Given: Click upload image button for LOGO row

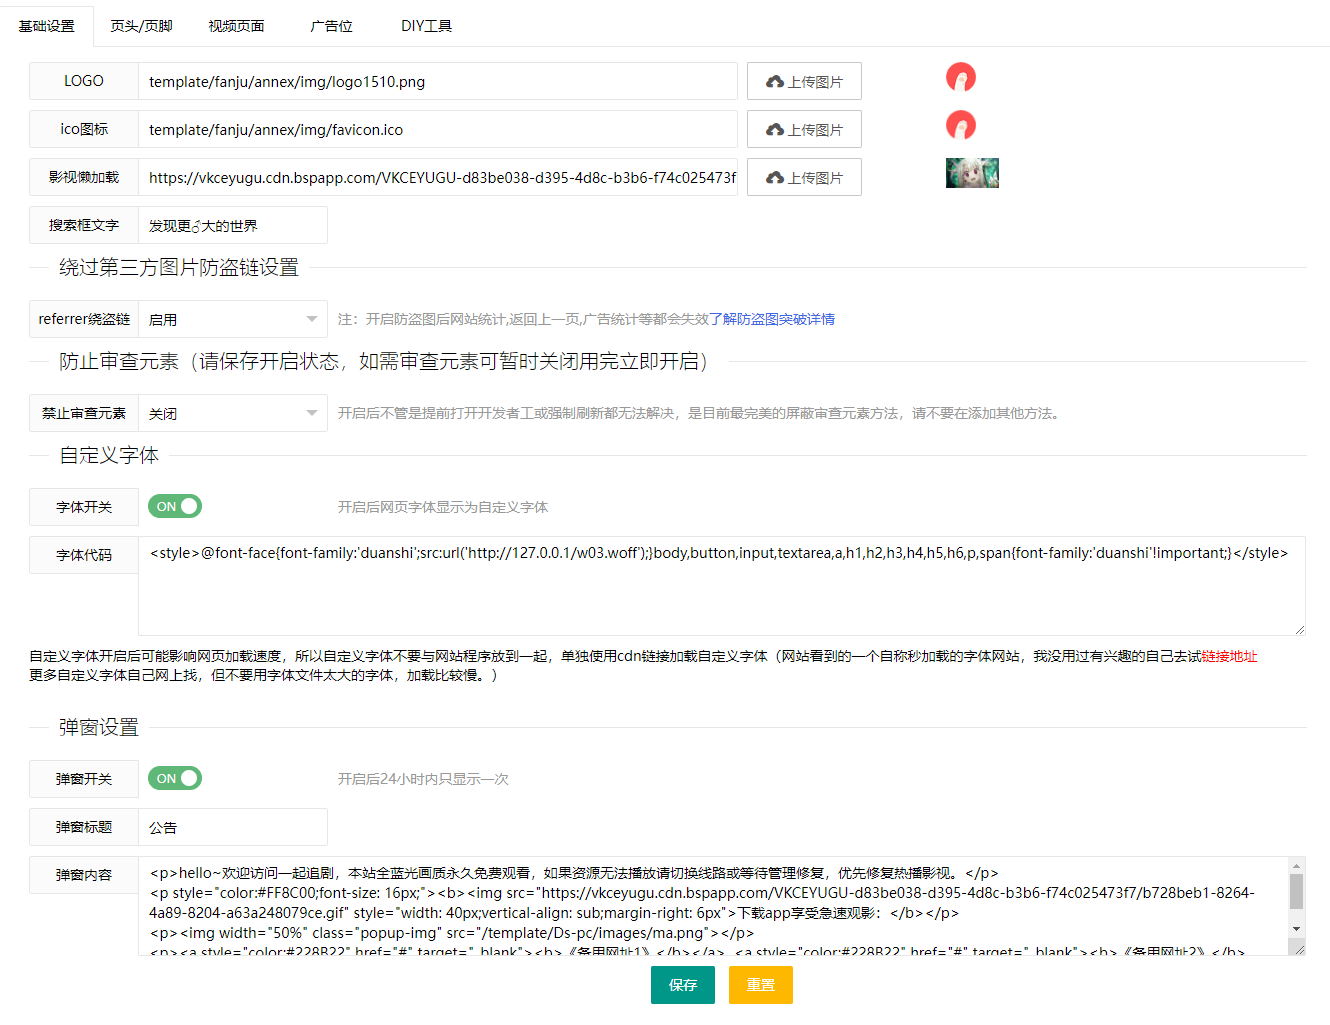Looking at the screenshot, I should coord(804,82).
